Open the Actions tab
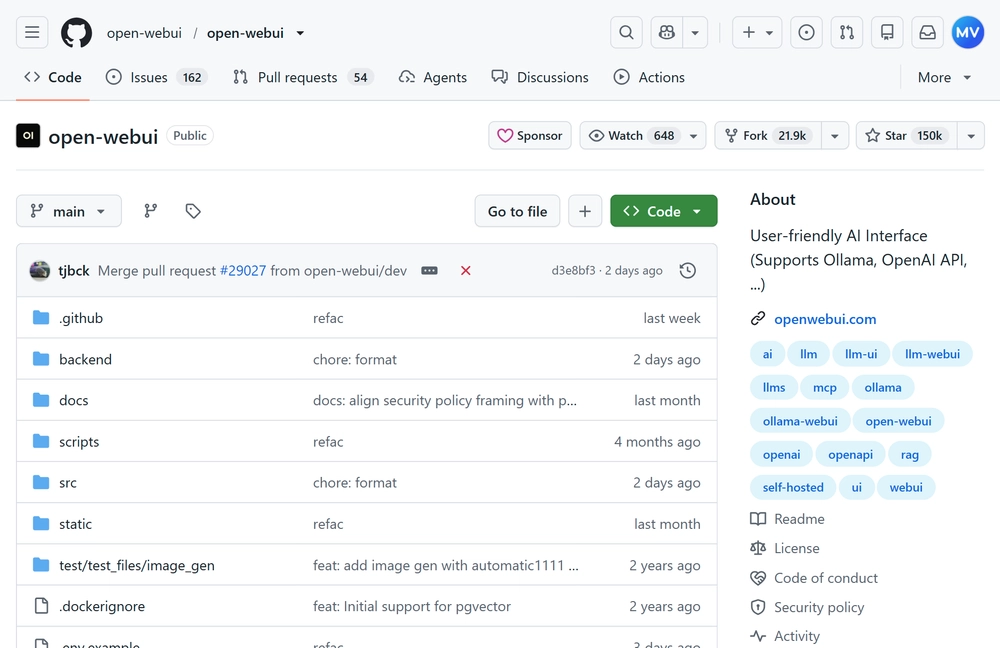Screen dimensions: 1000x648 649,78
